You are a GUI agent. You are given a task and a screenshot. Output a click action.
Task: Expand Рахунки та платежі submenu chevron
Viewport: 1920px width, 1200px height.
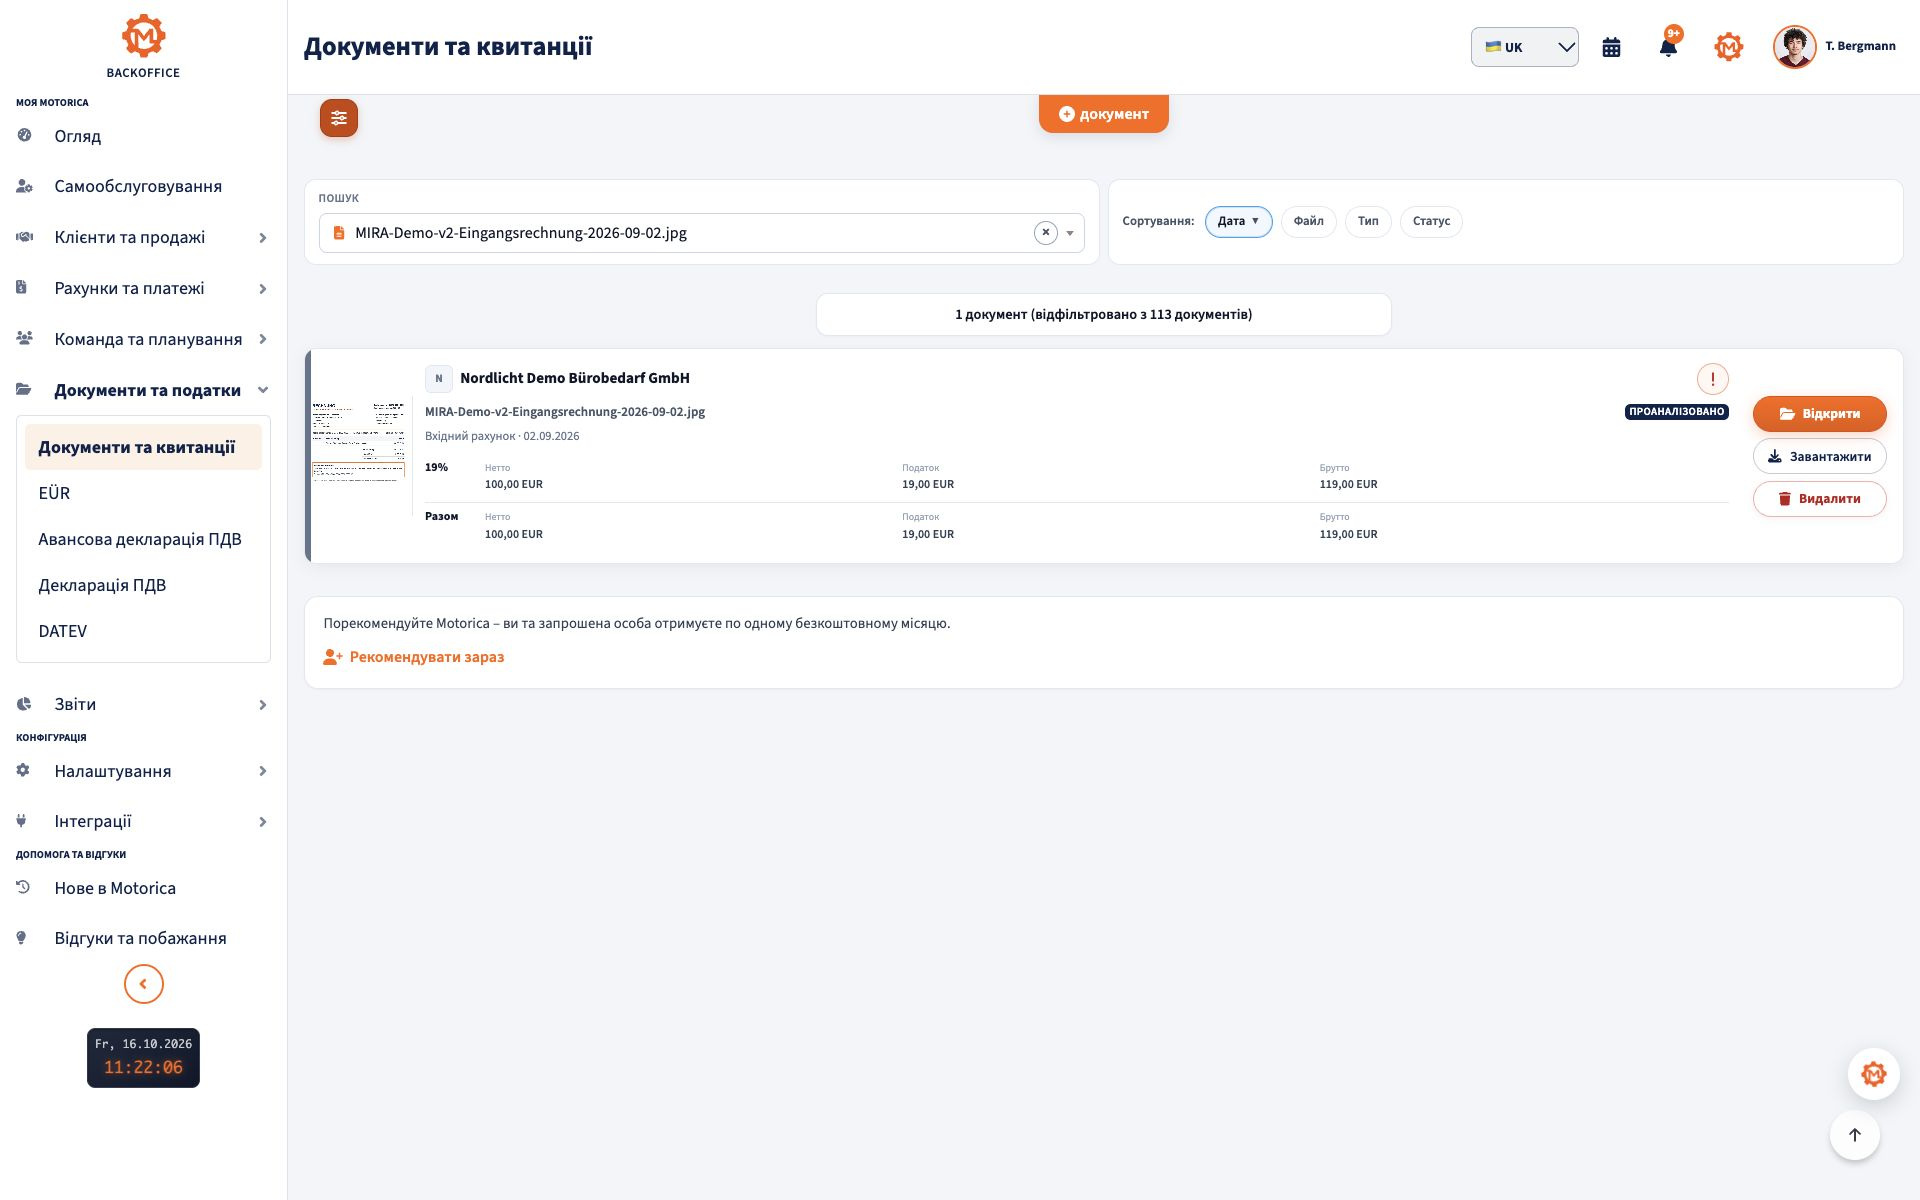click(x=263, y=289)
